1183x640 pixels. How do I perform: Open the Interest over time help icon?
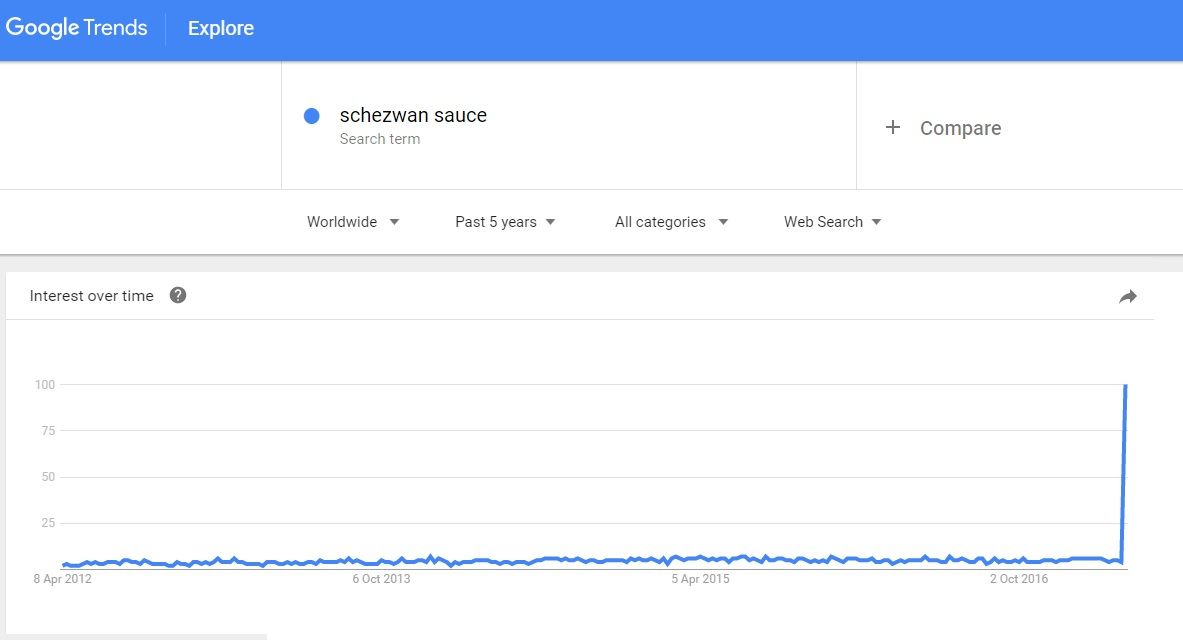point(177,295)
